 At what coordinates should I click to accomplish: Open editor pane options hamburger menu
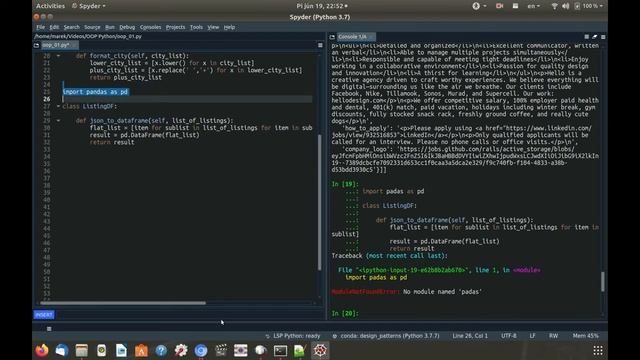click(320, 45)
